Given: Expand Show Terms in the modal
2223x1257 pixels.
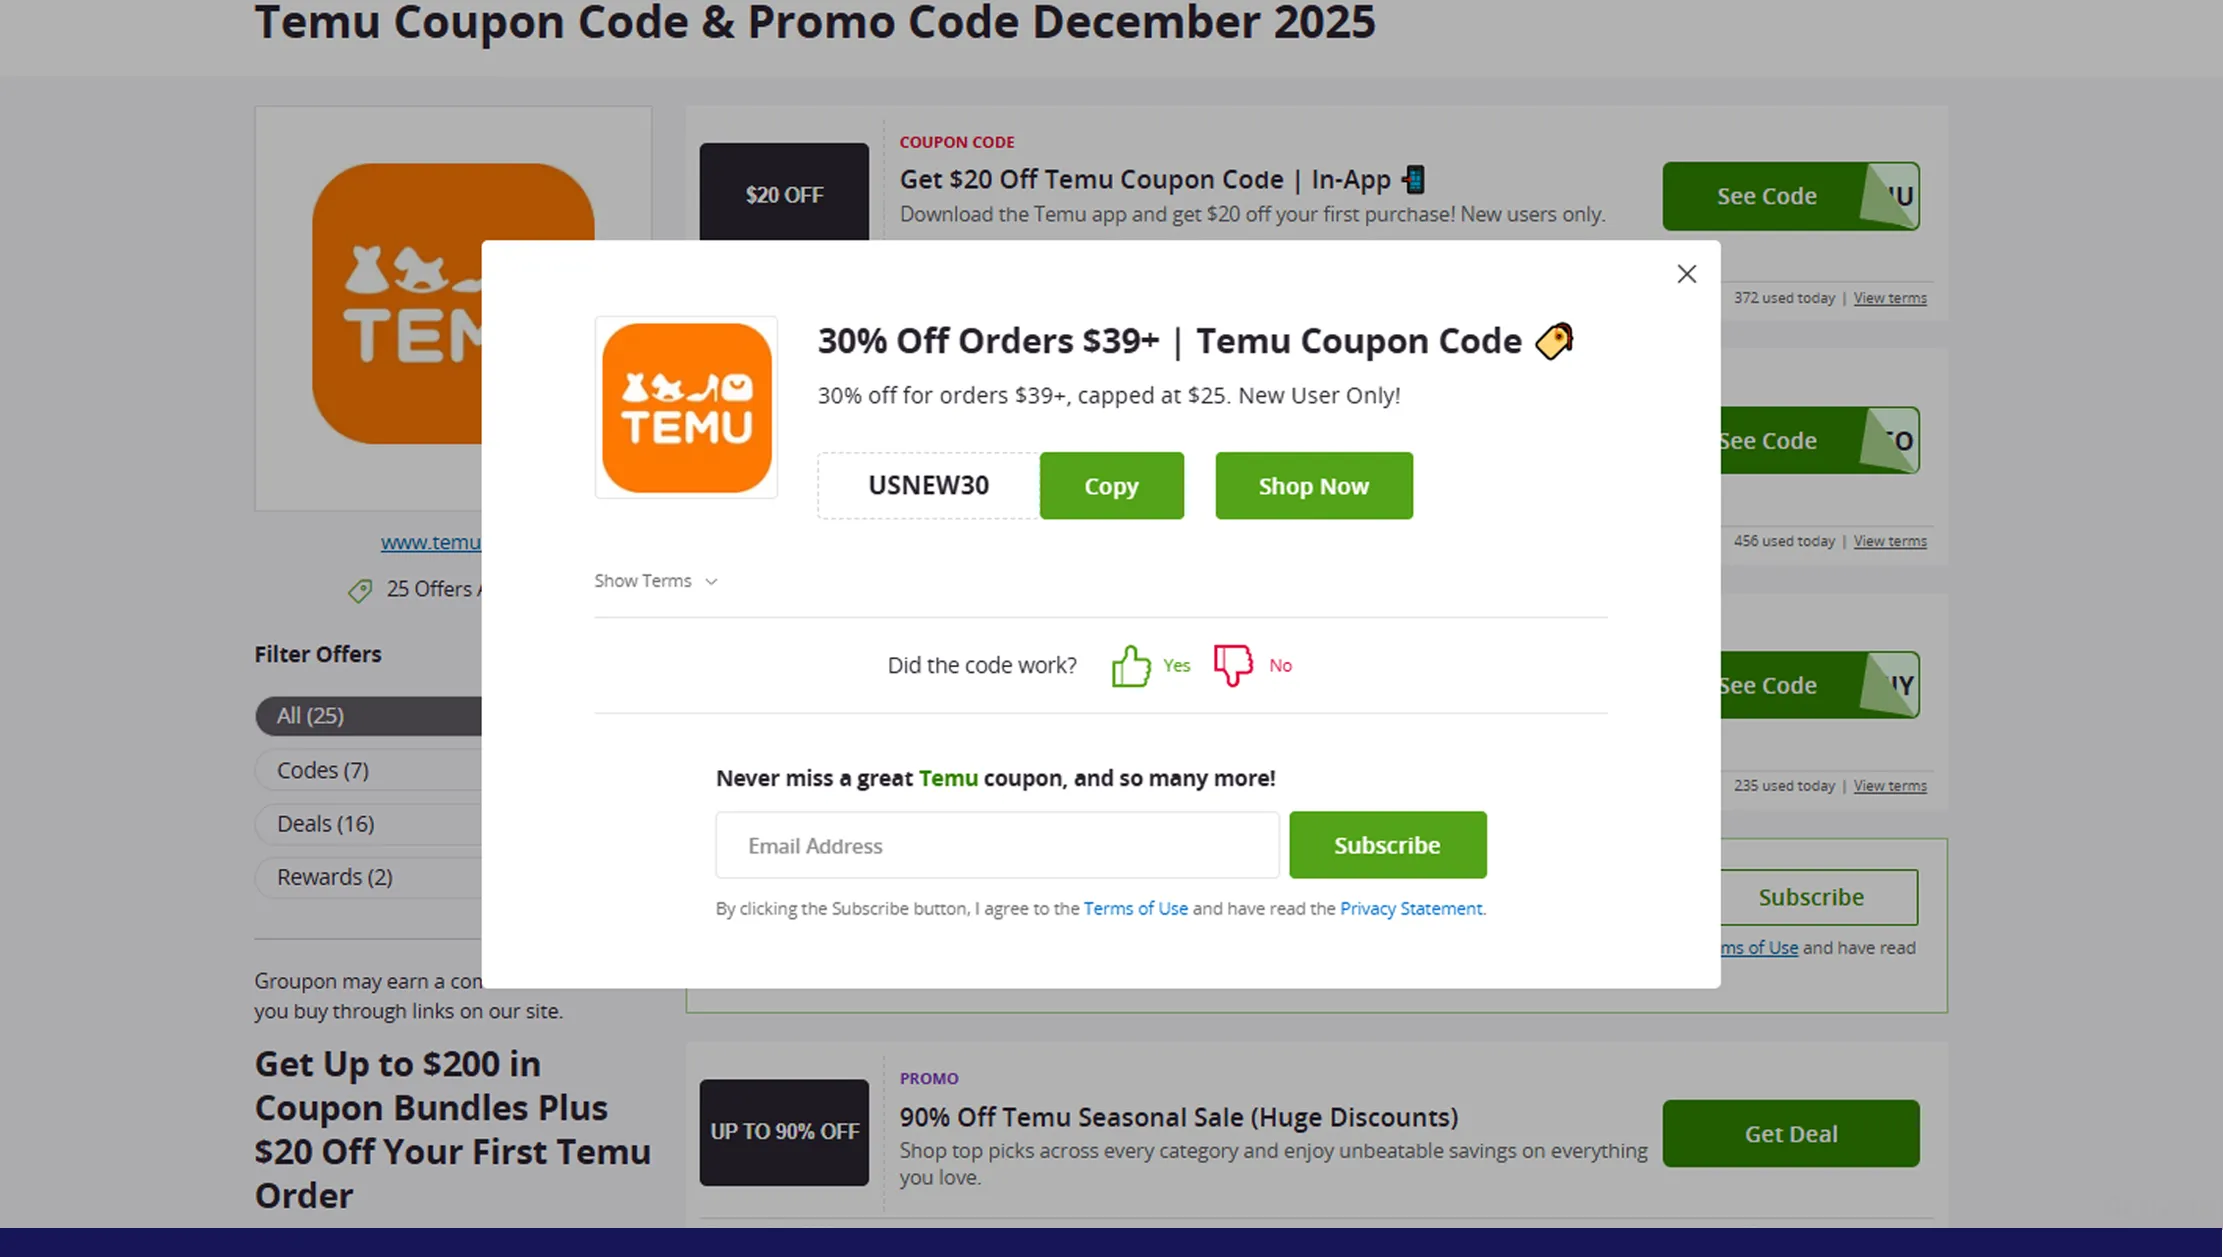Looking at the screenshot, I should 654,580.
